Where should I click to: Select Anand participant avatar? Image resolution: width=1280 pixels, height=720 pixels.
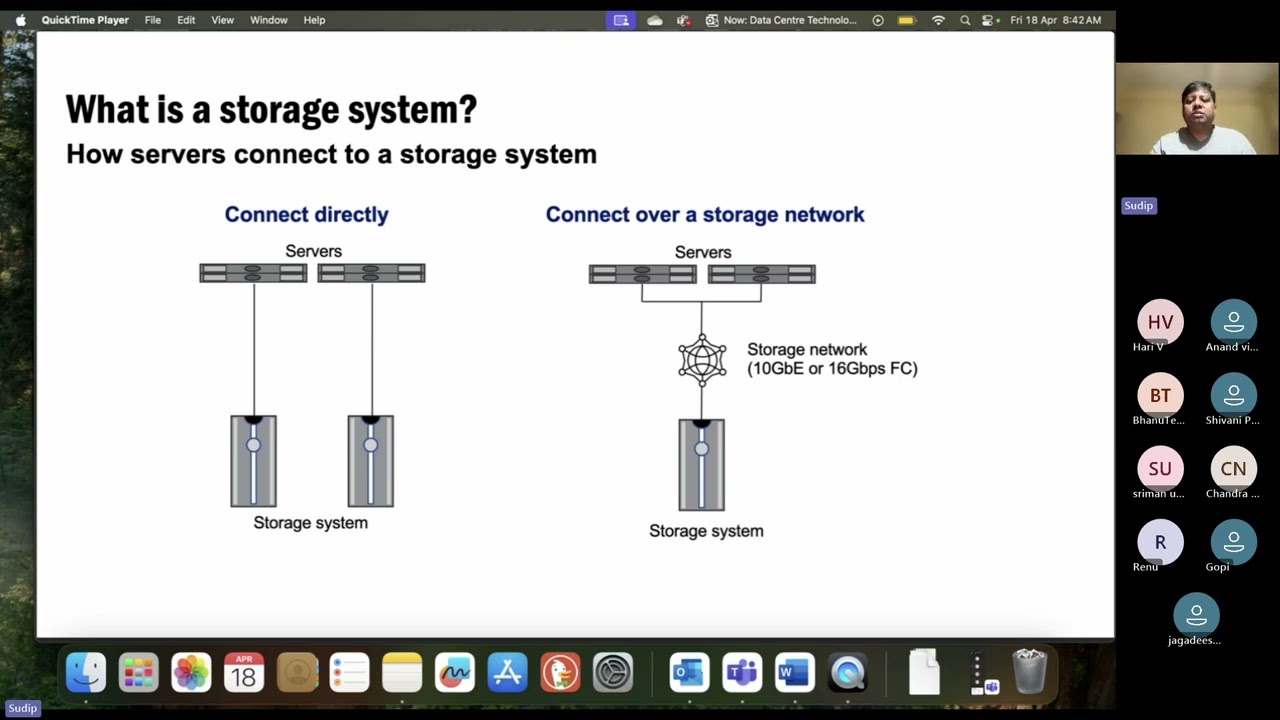point(1234,322)
